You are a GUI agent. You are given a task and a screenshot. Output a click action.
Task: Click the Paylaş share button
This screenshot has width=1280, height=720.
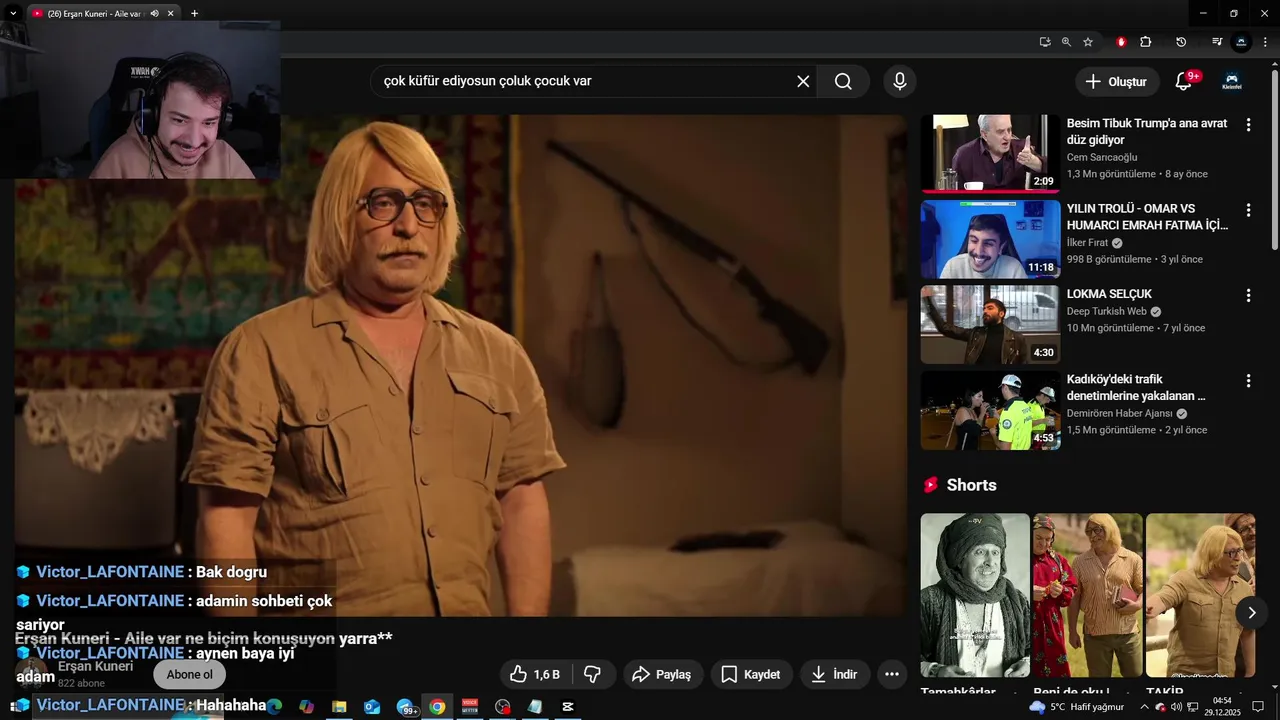[663, 674]
